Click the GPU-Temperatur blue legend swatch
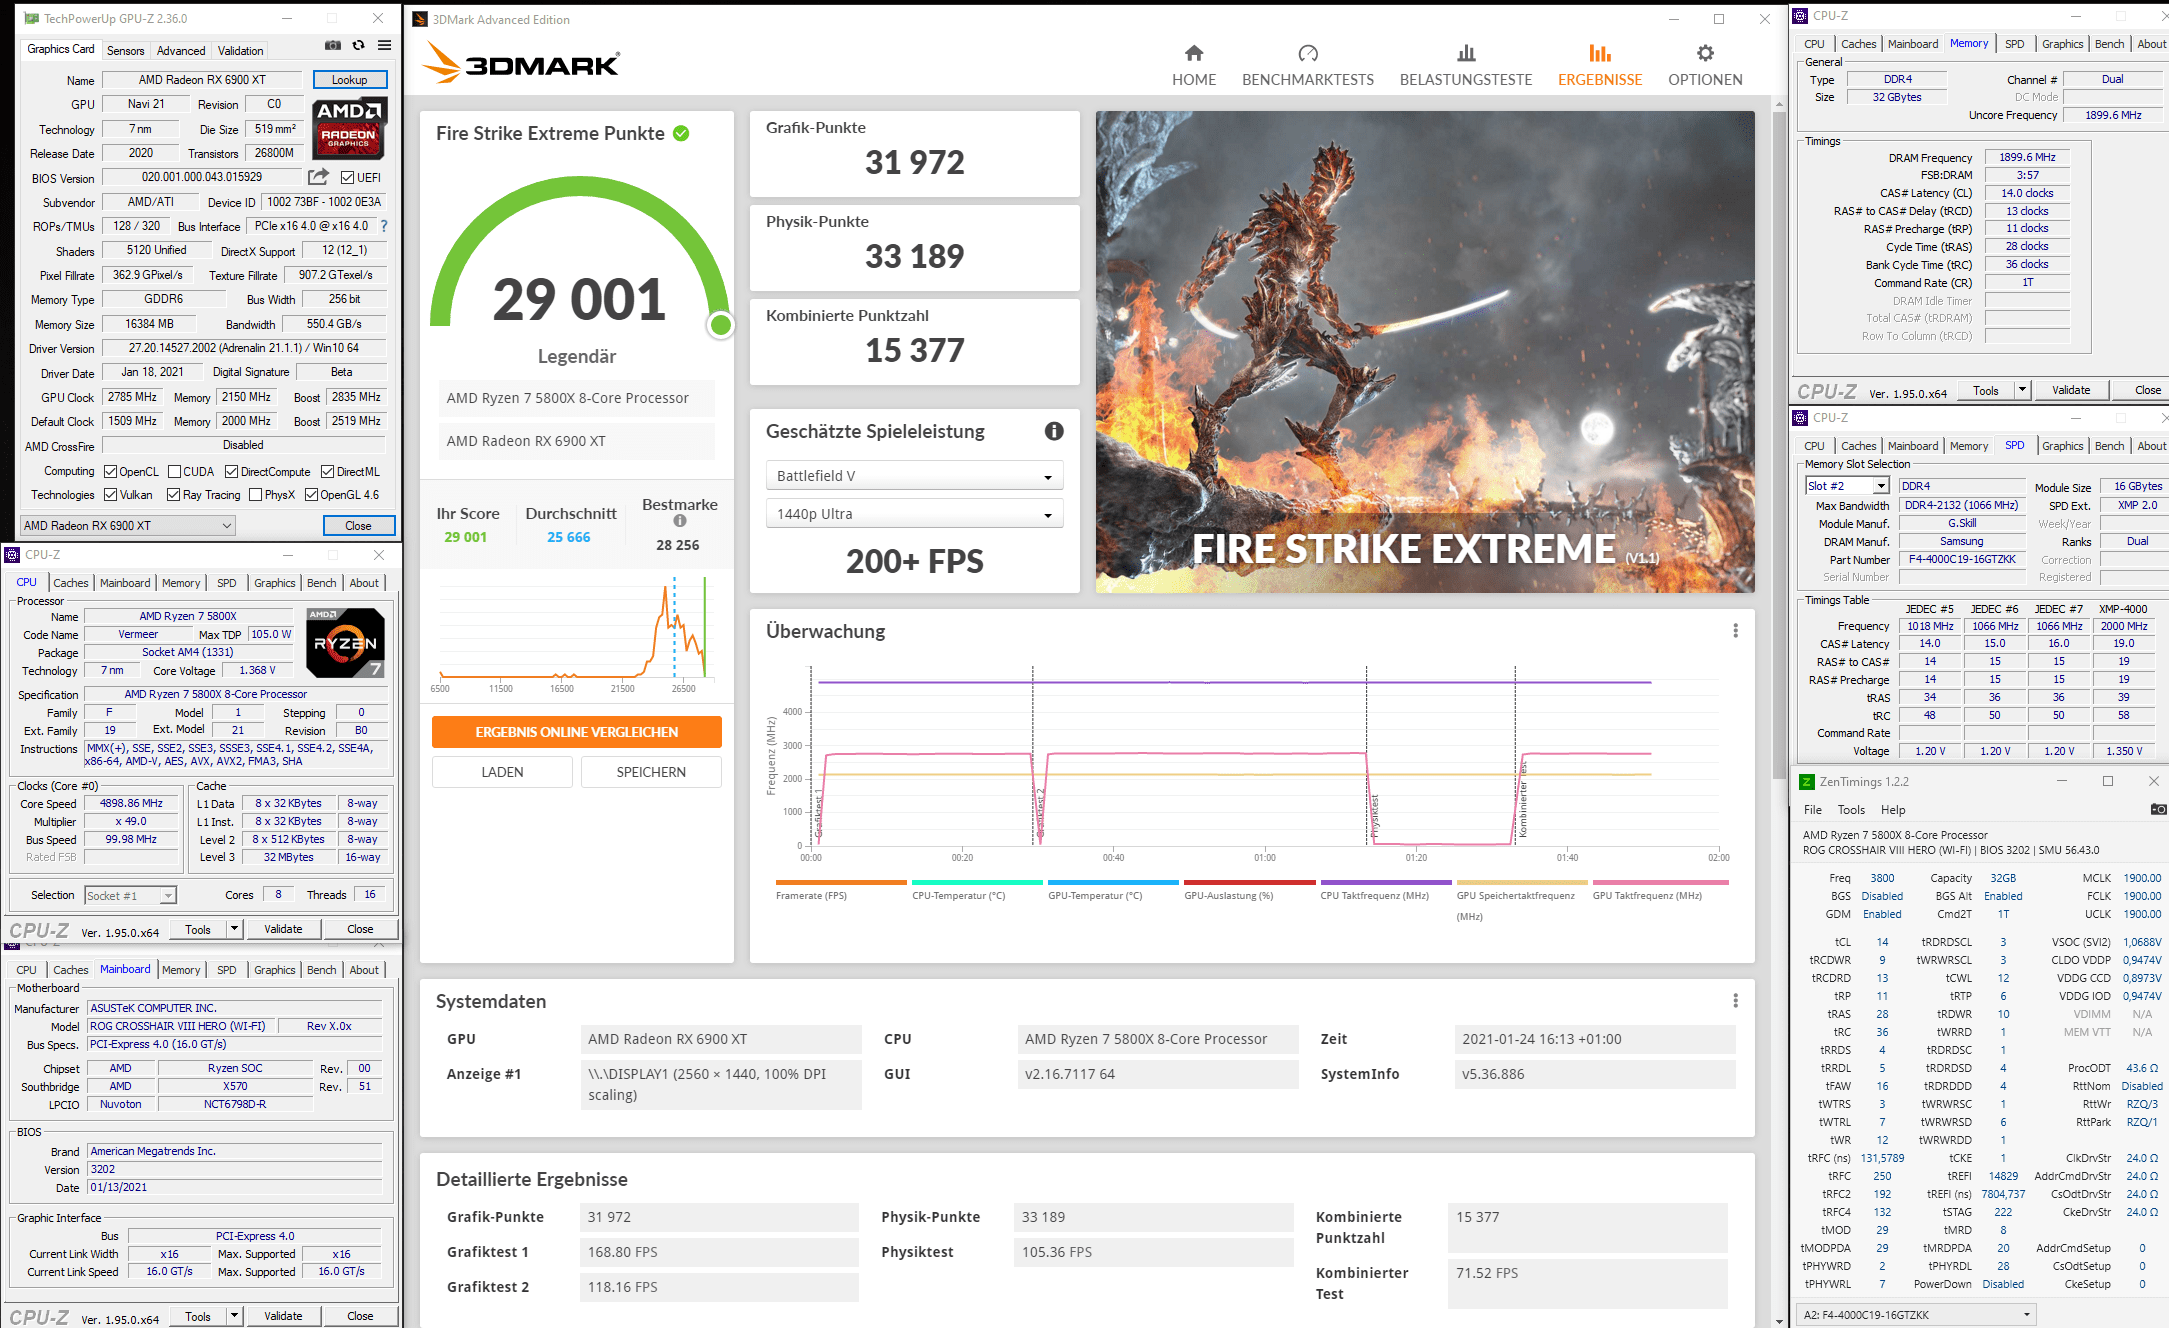This screenshot has width=2169, height=1328. (1113, 882)
